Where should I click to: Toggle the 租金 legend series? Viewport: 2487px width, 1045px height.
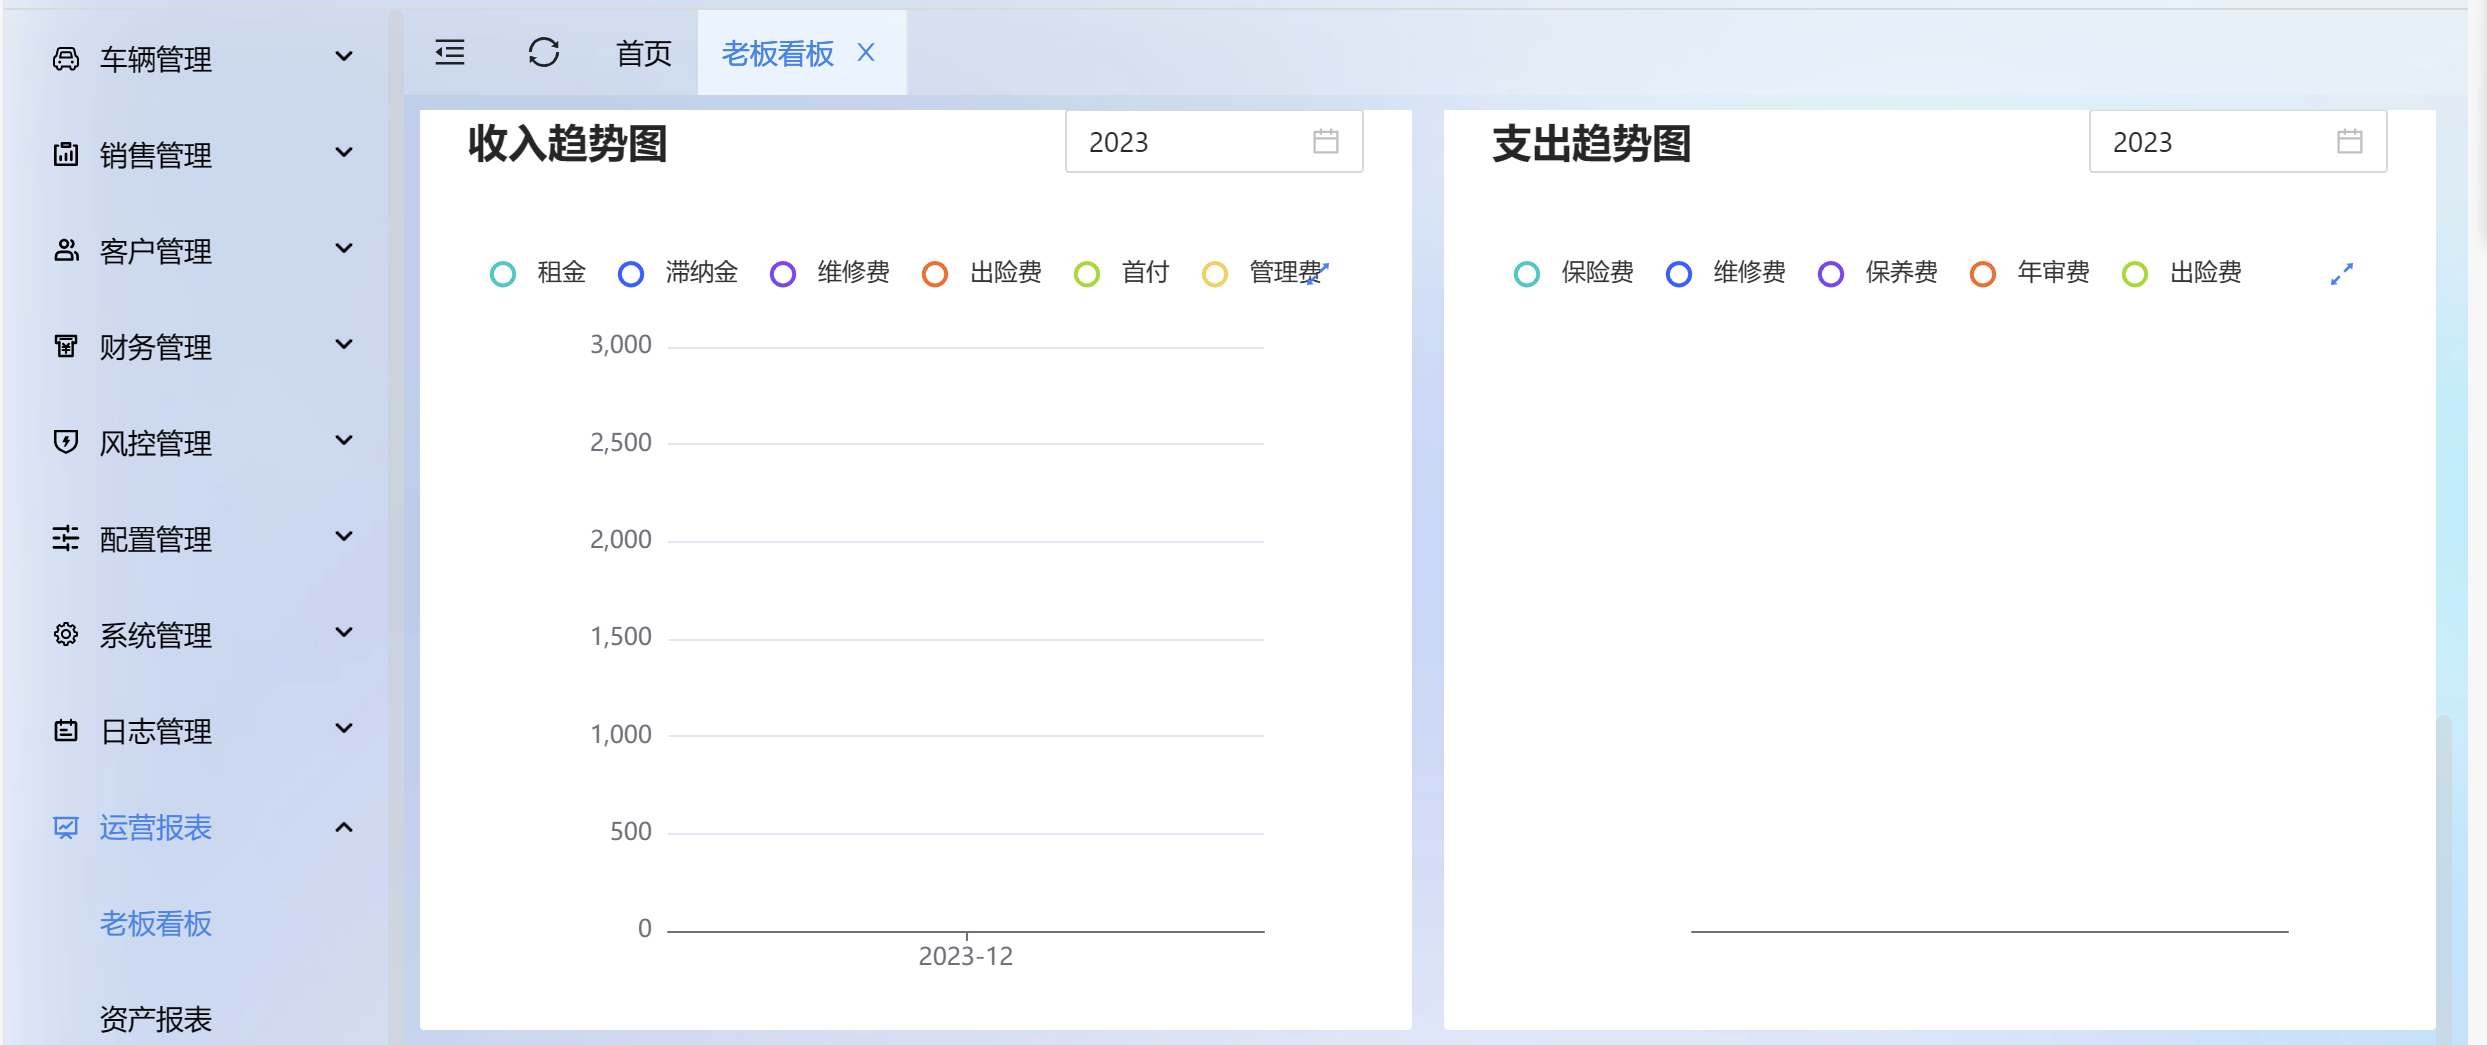pyautogui.click(x=538, y=273)
